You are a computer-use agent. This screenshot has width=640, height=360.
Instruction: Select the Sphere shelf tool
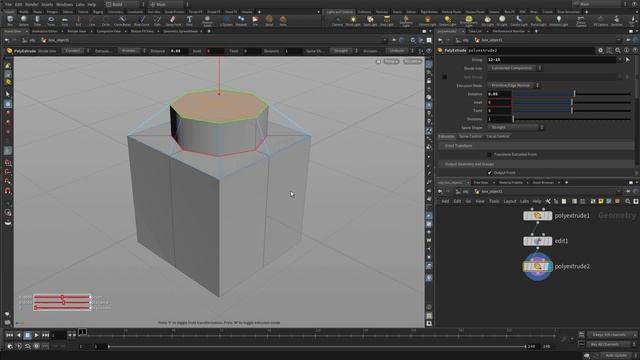coord(24,20)
